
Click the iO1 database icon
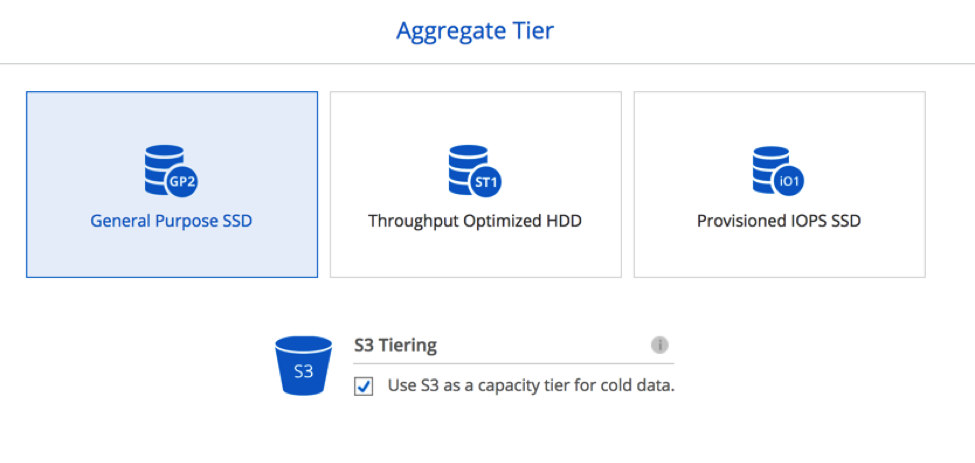tap(775, 170)
